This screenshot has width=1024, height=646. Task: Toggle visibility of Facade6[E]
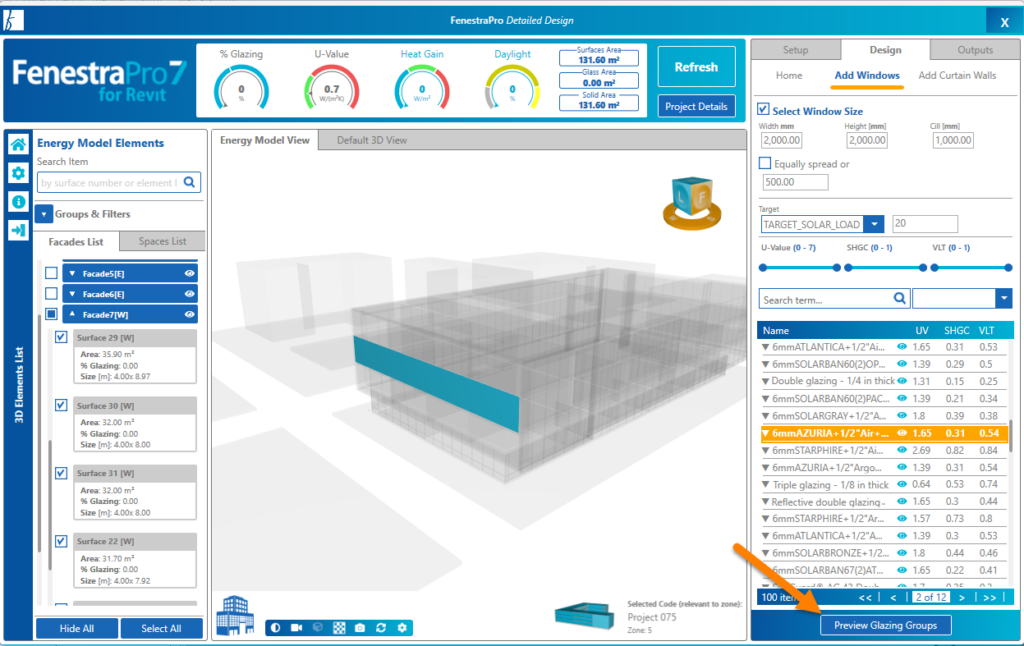pyautogui.click(x=189, y=294)
